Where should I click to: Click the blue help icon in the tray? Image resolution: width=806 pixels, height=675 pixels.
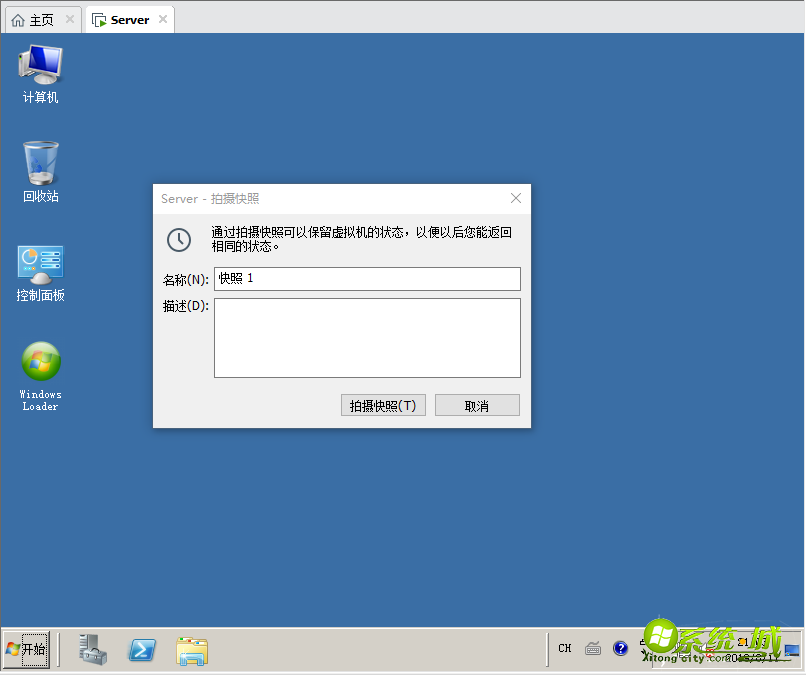[621, 648]
